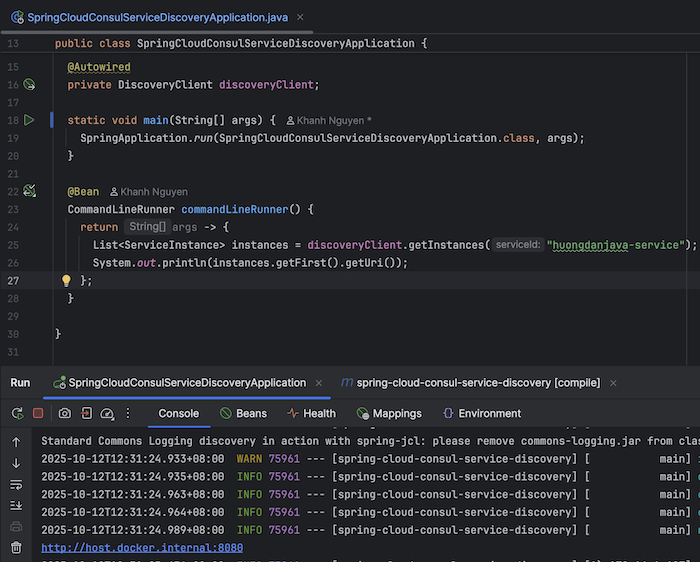Stop the running application
This screenshot has height=562, width=700.
(x=38, y=413)
